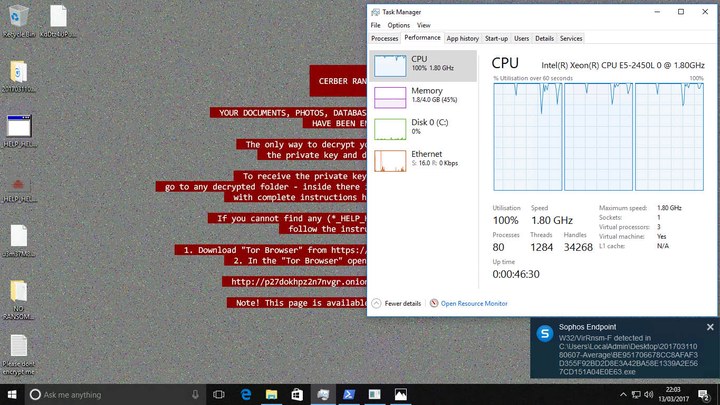Click the Open Resource Monitor link
The image size is (720, 405).
[x=474, y=304]
